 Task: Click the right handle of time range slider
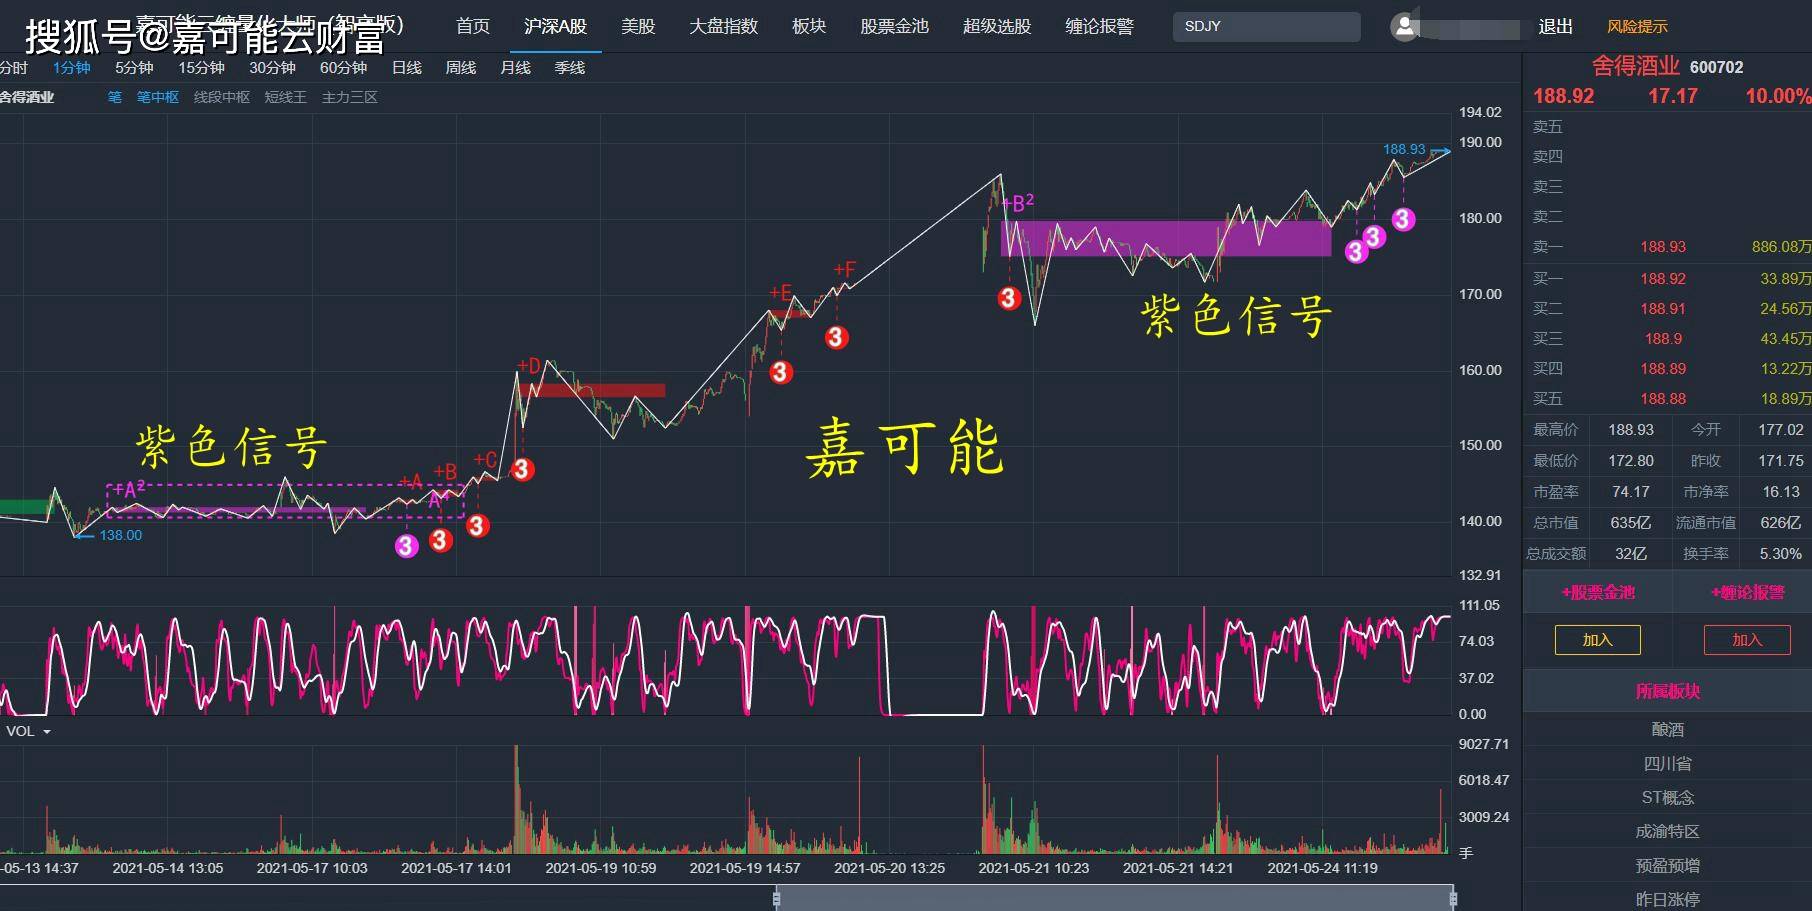tap(1453, 898)
